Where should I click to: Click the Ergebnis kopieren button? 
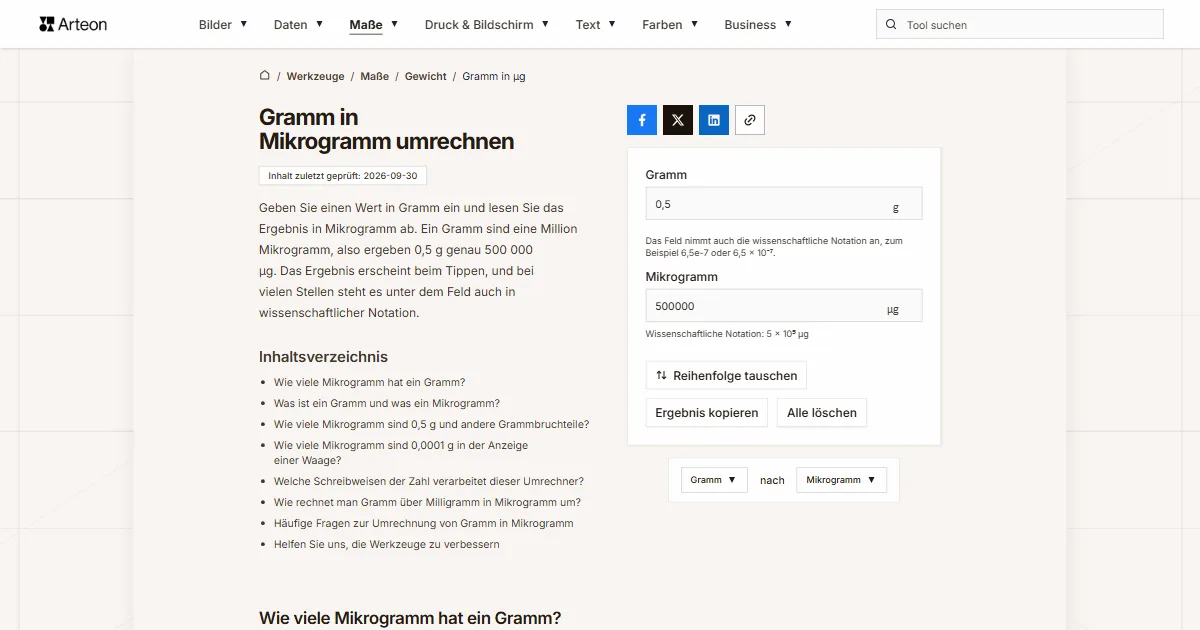click(x=707, y=413)
